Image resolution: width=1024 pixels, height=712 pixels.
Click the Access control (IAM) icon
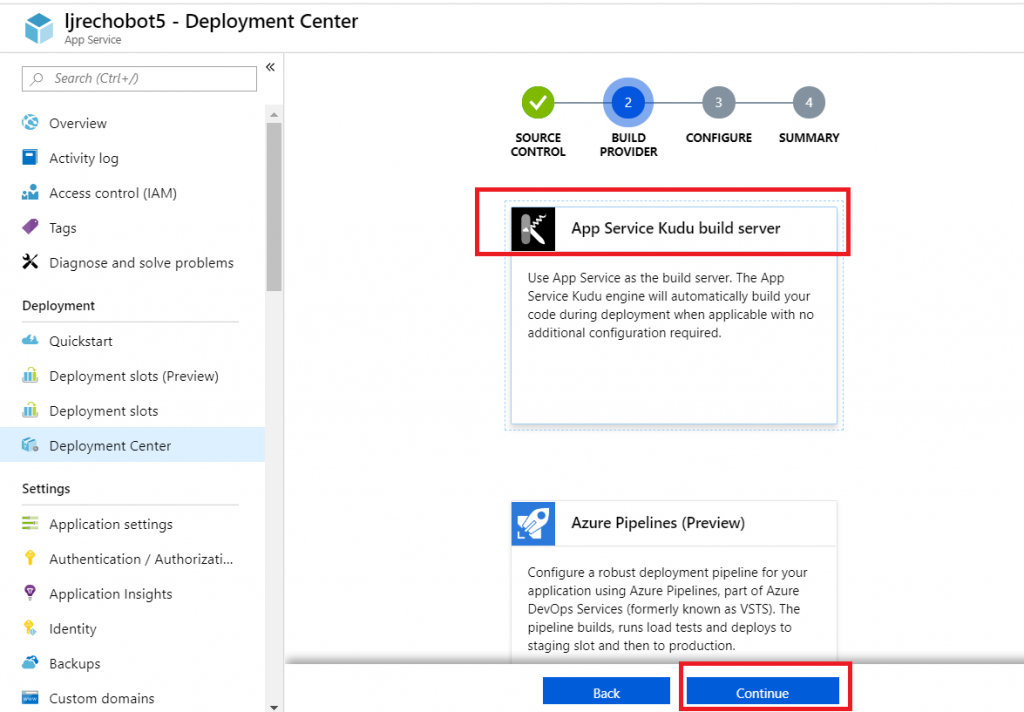(x=30, y=193)
